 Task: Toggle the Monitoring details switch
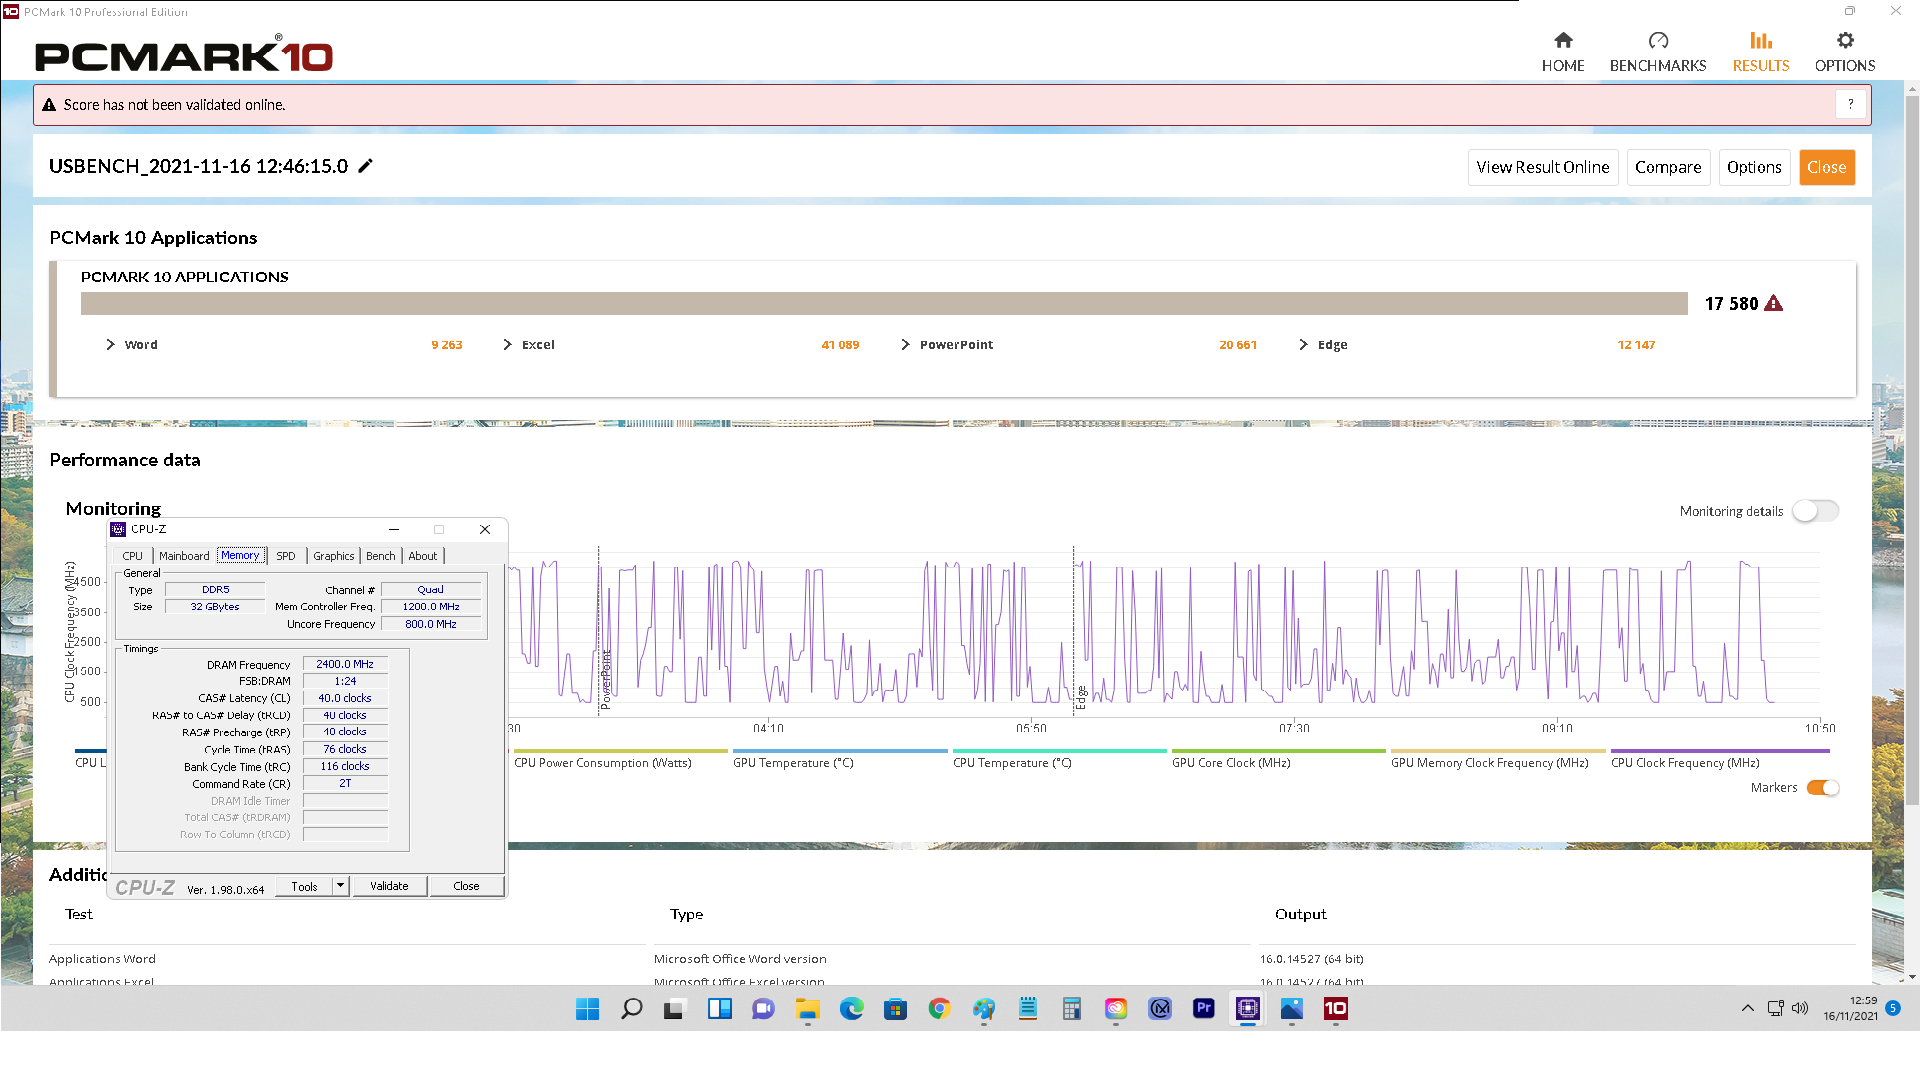(1815, 511)
